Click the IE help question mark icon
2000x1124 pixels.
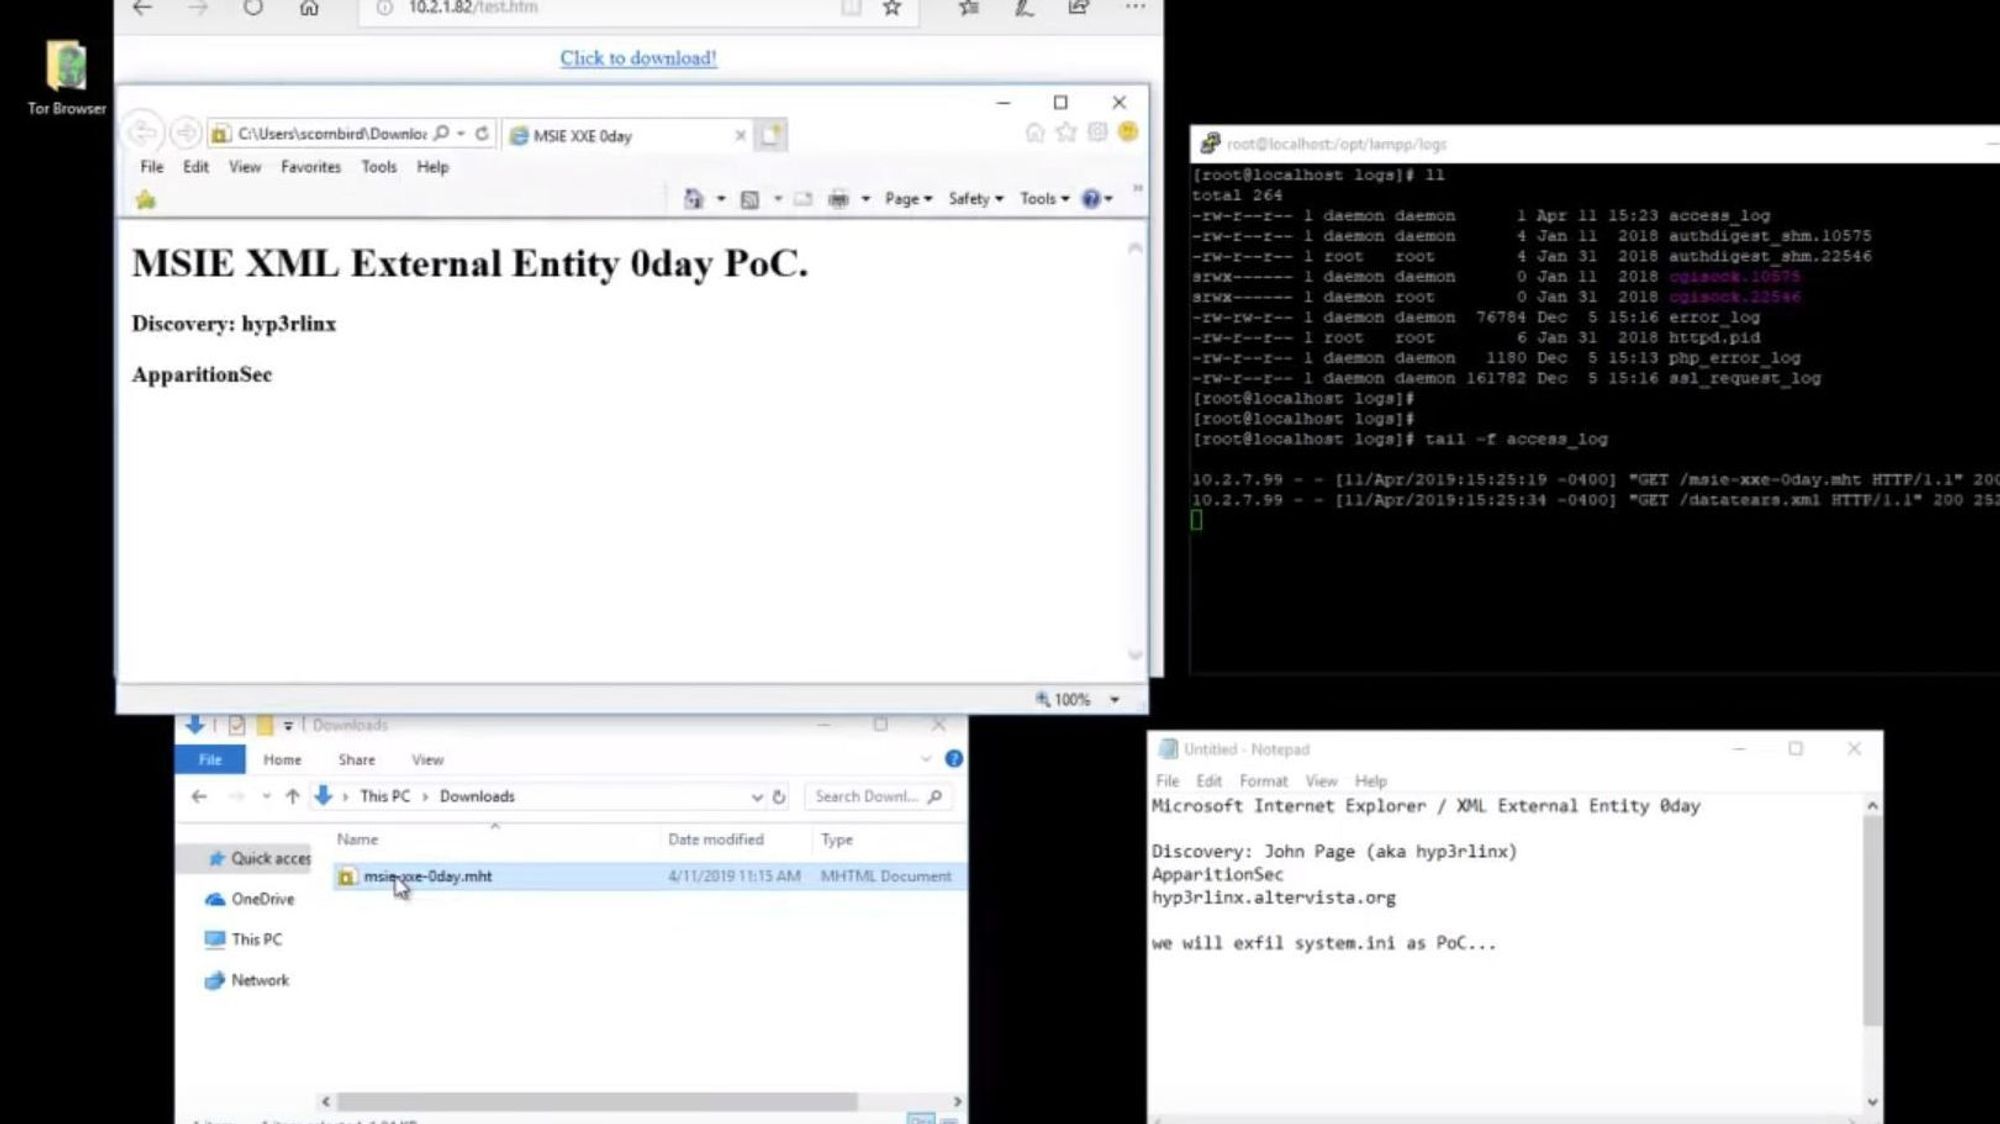1091,199
